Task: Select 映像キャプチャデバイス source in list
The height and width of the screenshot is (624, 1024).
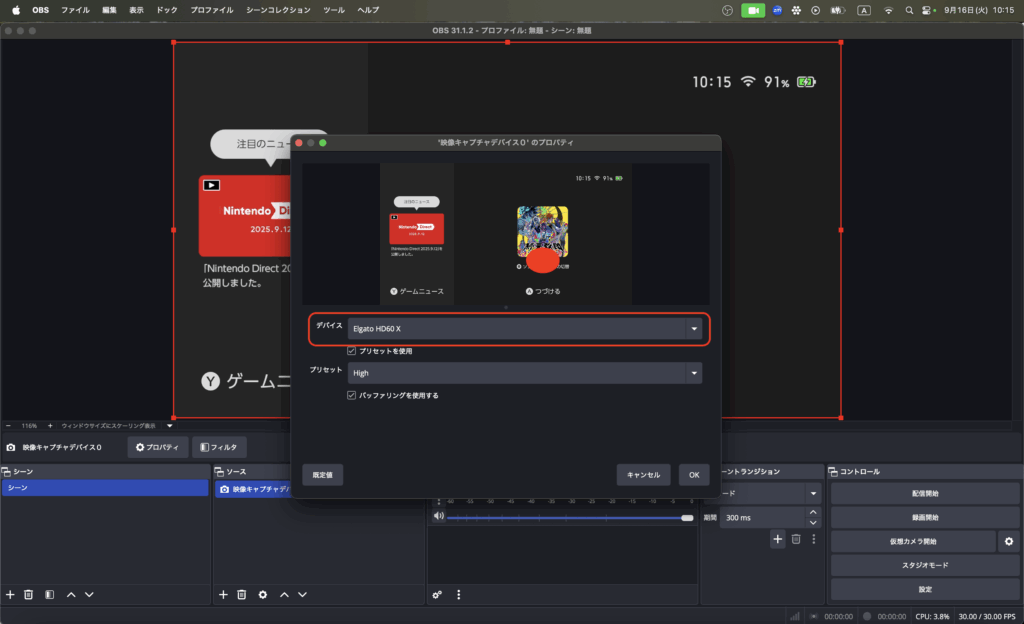Action: pos(260,489)
